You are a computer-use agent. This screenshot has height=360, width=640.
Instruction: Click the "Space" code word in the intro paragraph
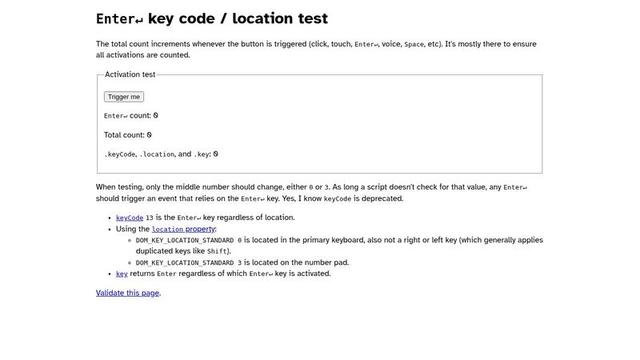click(414, 44)
